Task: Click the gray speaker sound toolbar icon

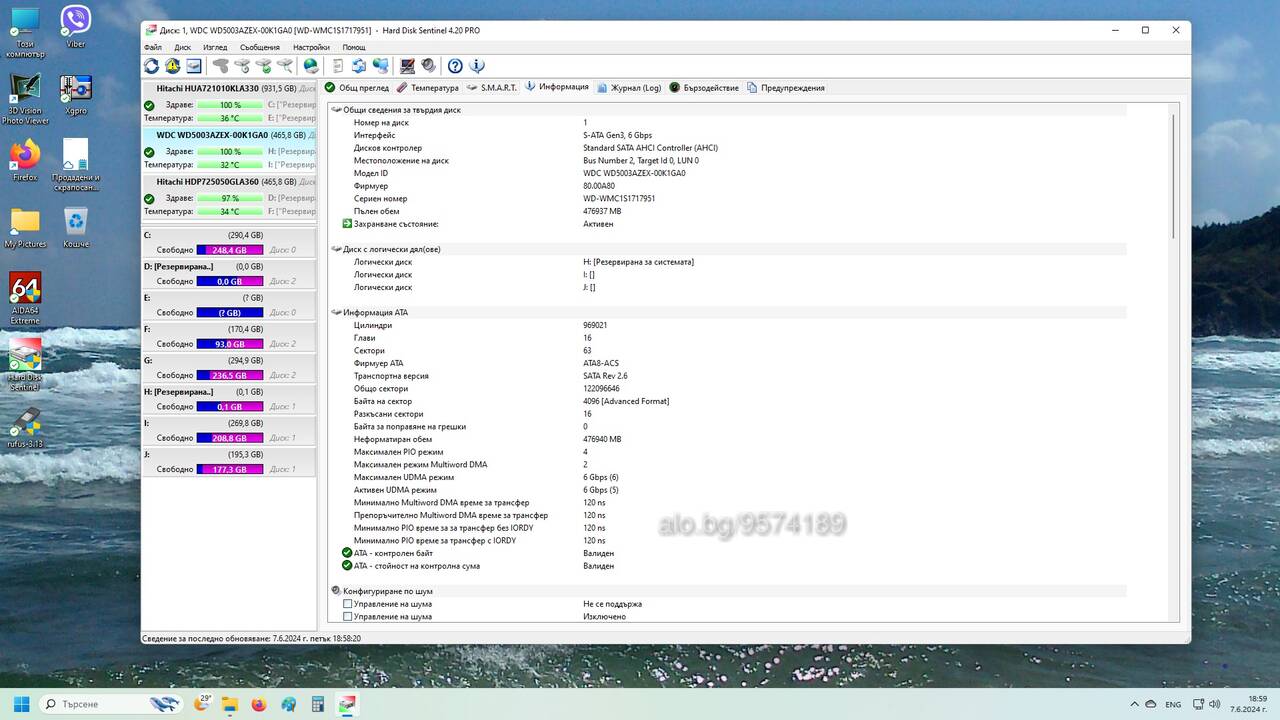Action: click(x=428, y=66)
